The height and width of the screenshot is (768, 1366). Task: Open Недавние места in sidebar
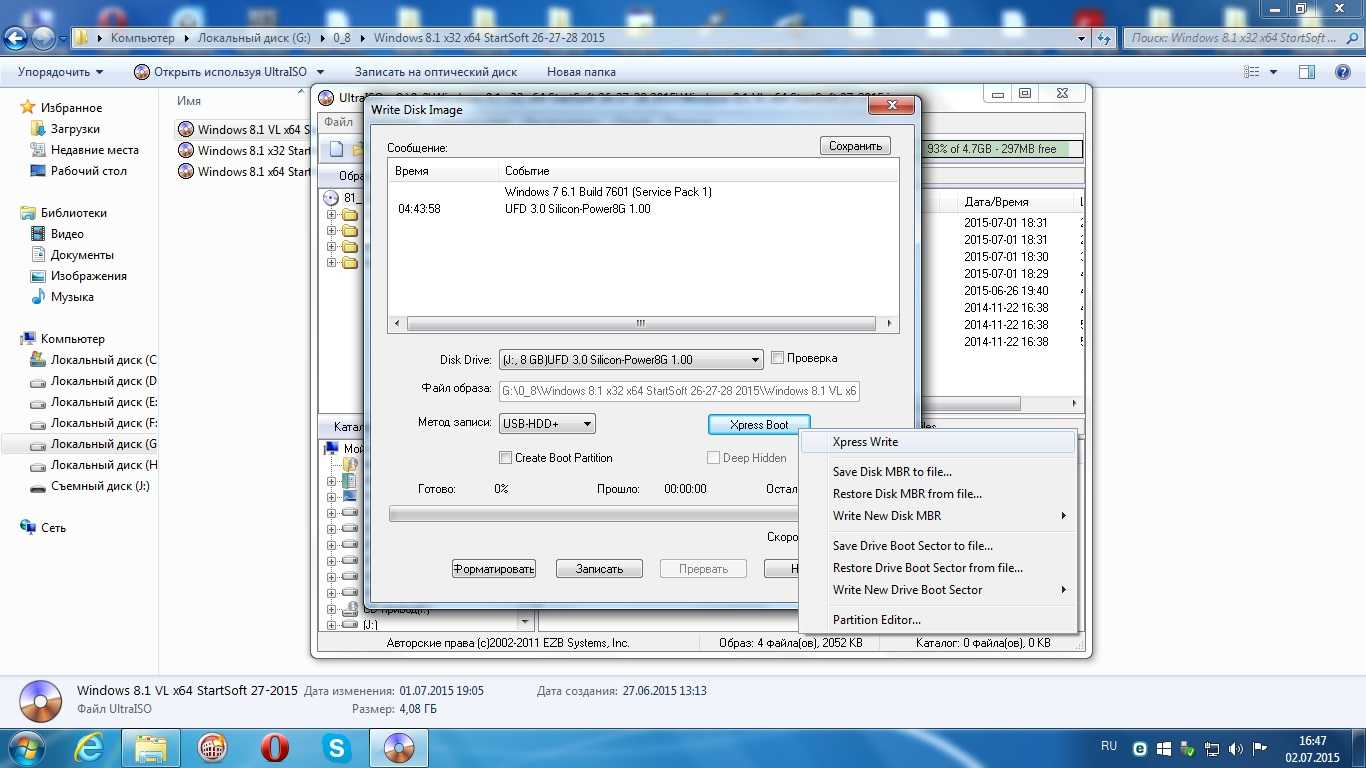(x=95, y=150)
